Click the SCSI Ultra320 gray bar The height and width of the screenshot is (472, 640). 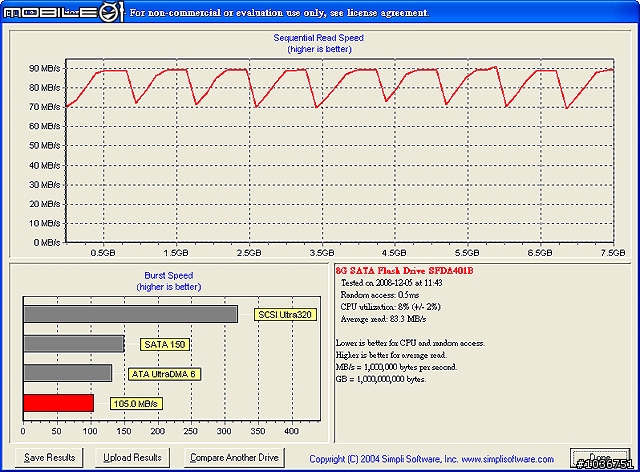131,314
